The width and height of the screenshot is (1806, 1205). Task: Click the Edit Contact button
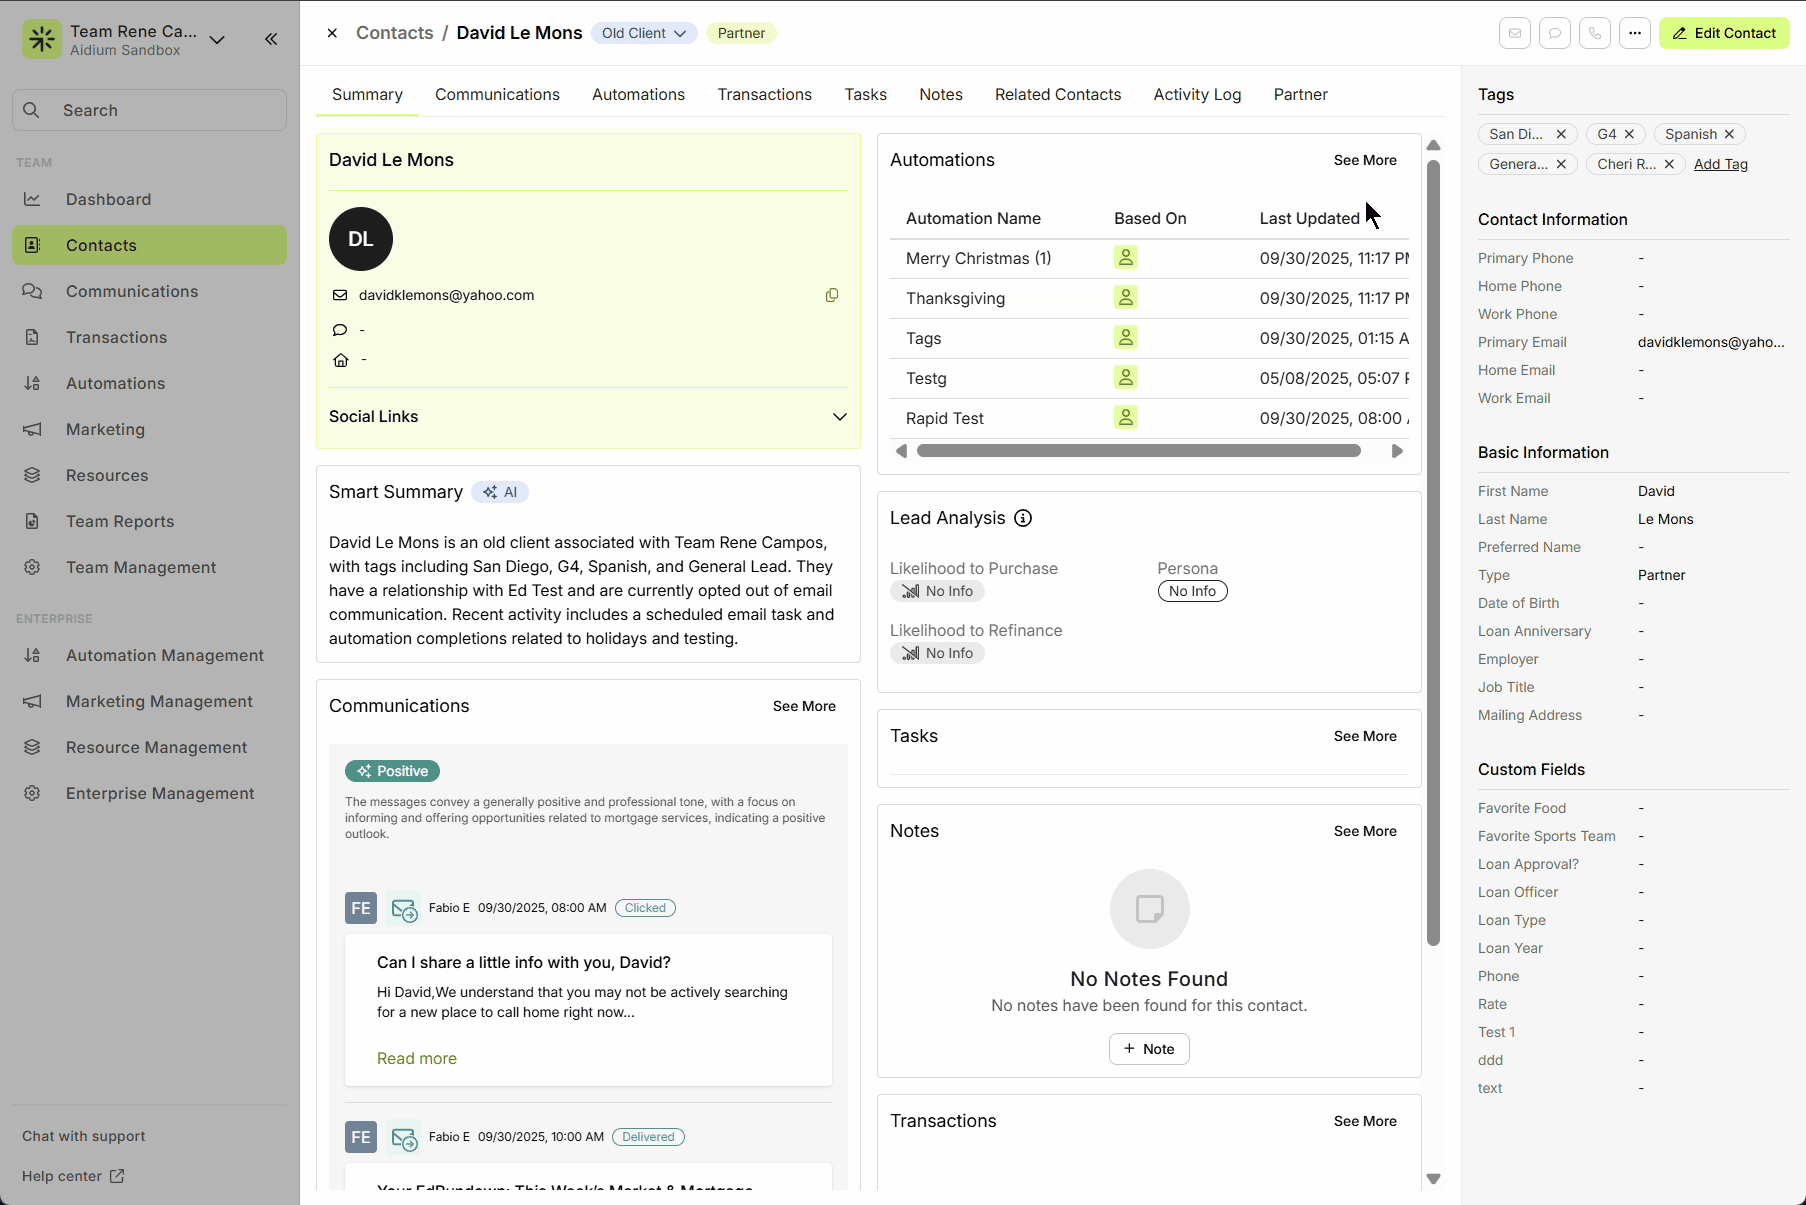point(1724,33)
